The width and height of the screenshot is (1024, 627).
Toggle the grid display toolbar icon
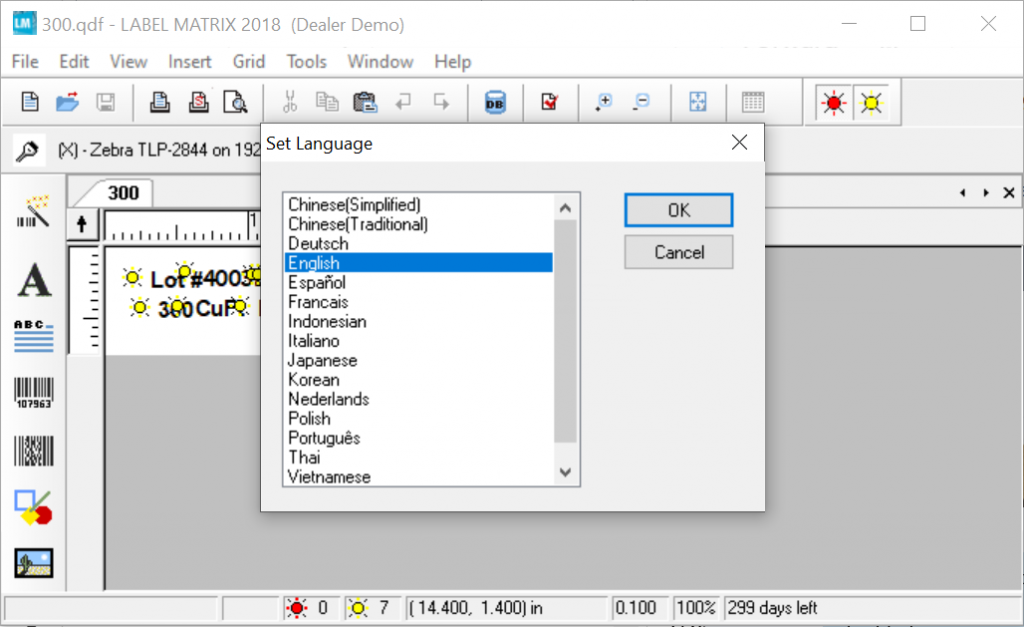pyautogui.click(x=753, y=102)
